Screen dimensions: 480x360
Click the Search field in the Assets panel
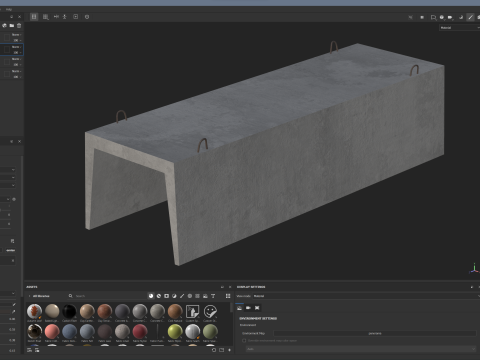click(107, 296)
